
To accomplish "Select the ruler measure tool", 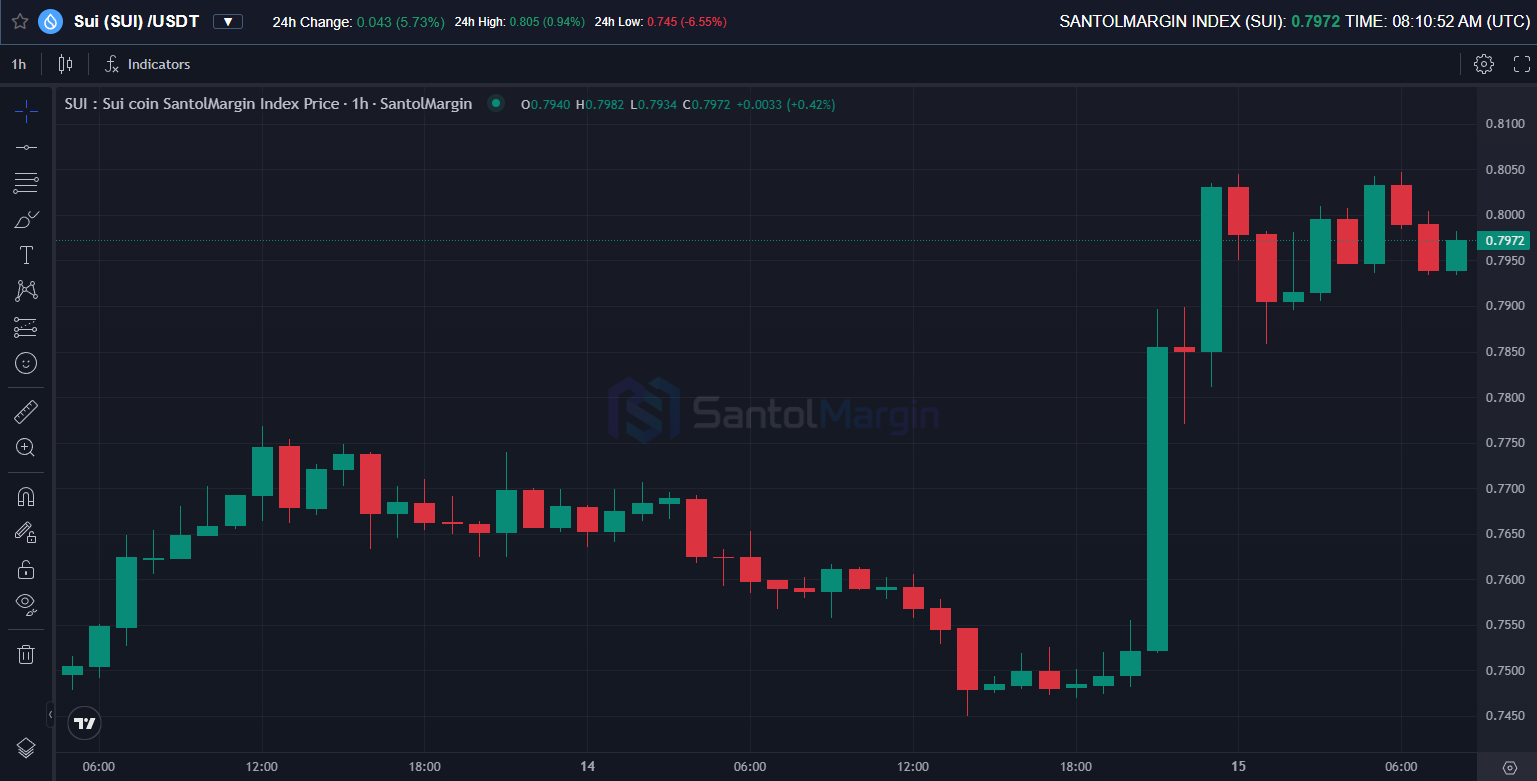I will tap(26, 411).
